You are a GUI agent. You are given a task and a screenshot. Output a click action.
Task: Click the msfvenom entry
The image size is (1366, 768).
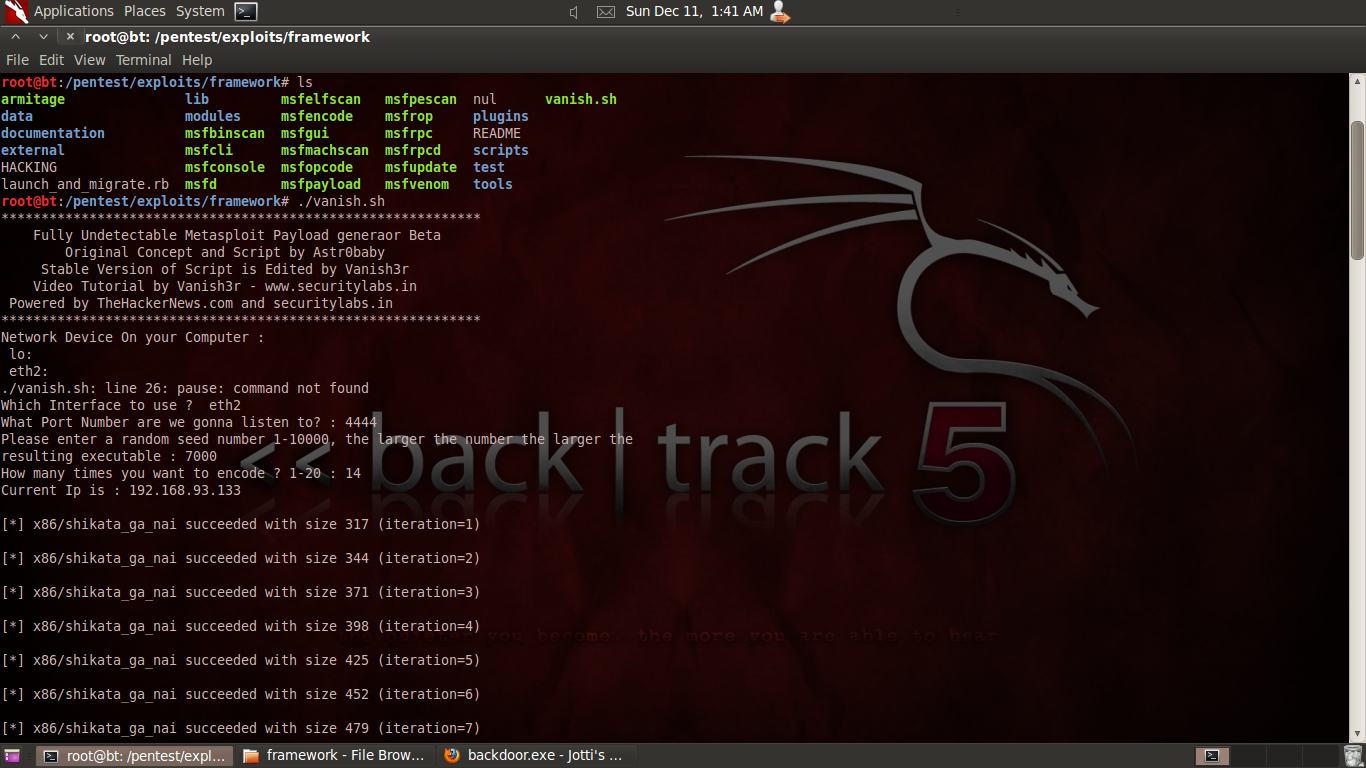click(417, 184)
